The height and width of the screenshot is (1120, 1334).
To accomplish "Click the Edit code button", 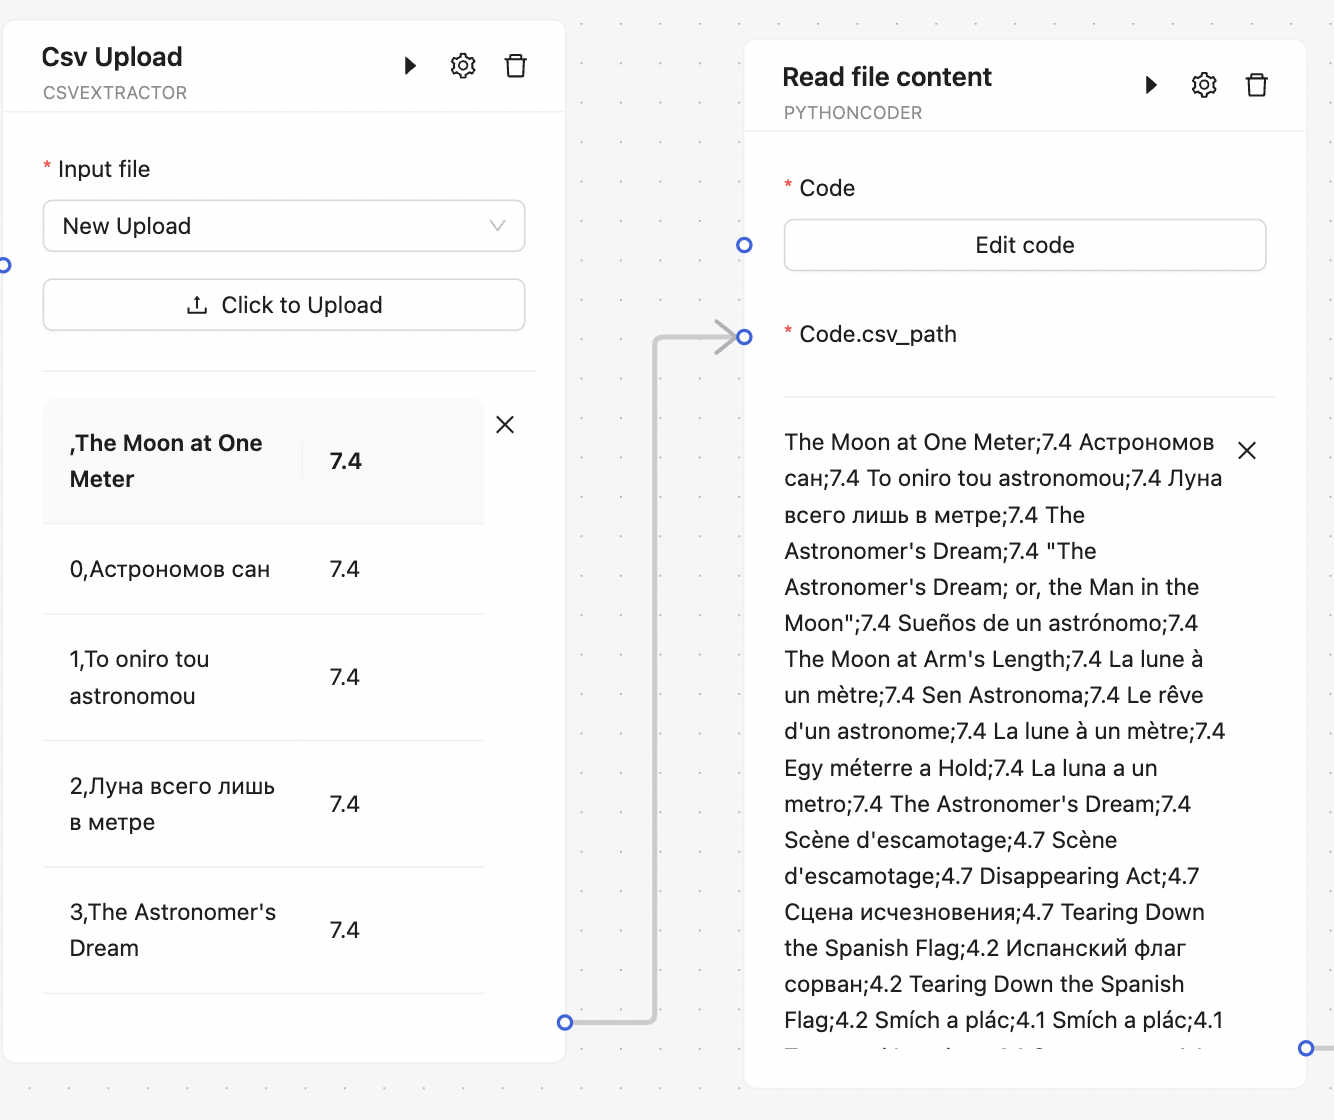I will [1025, 245].
